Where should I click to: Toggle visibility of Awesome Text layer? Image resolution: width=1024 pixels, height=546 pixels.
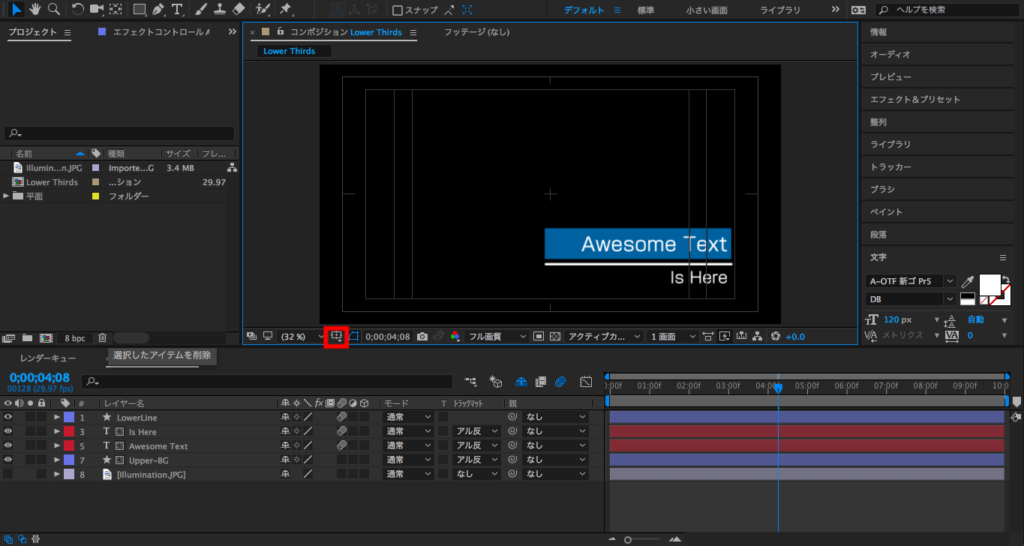pyautogui.click(x=8, y=446)
